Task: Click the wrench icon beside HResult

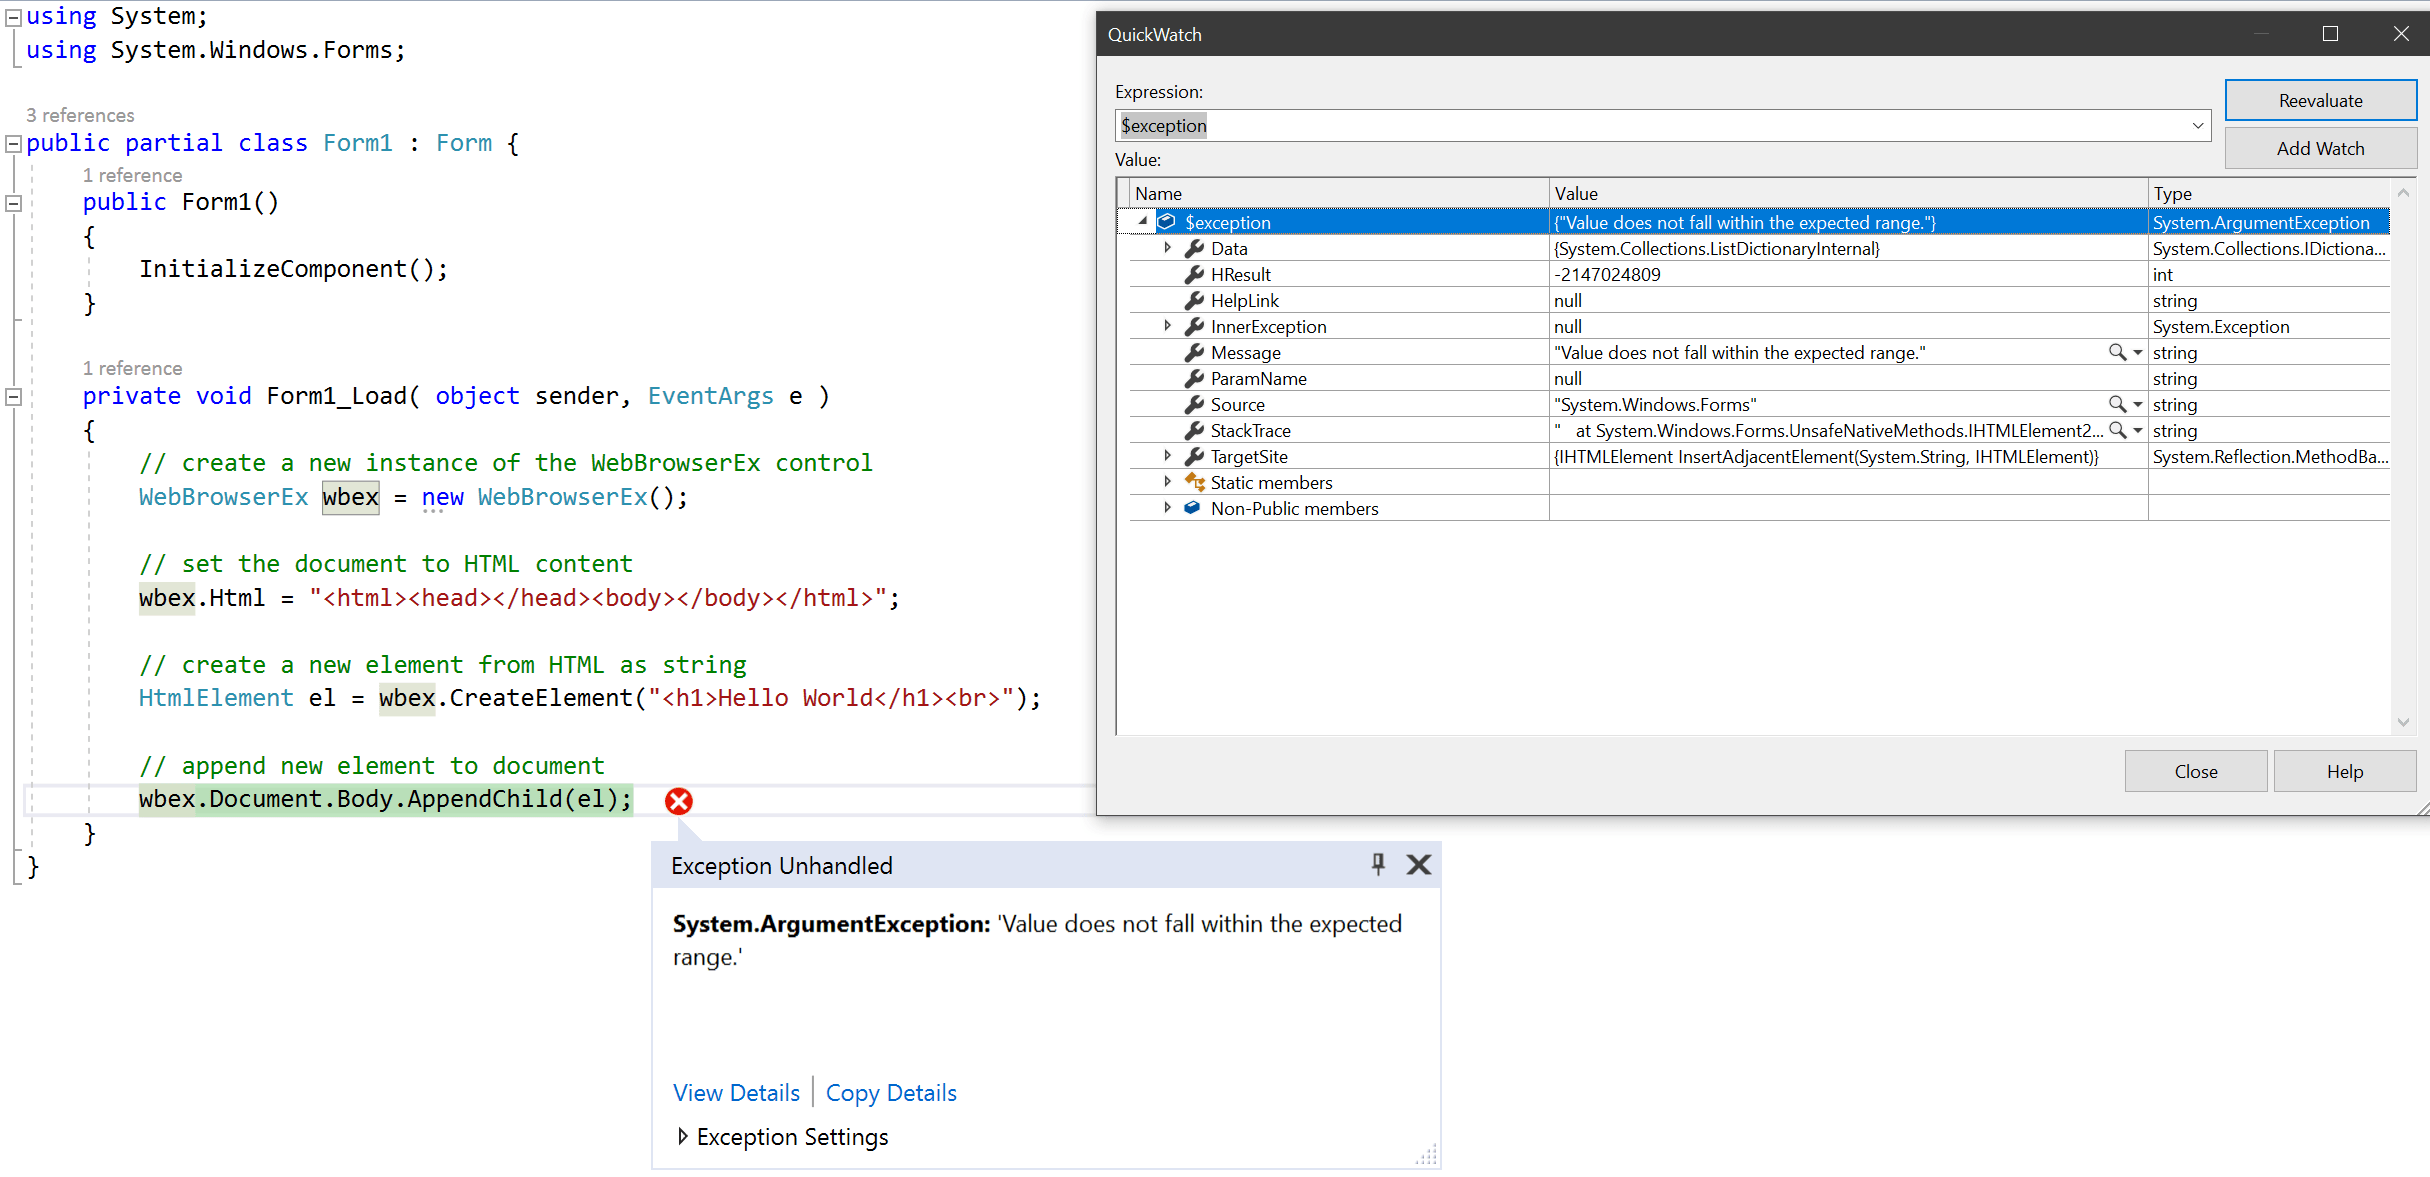Action: (1193, 274)
